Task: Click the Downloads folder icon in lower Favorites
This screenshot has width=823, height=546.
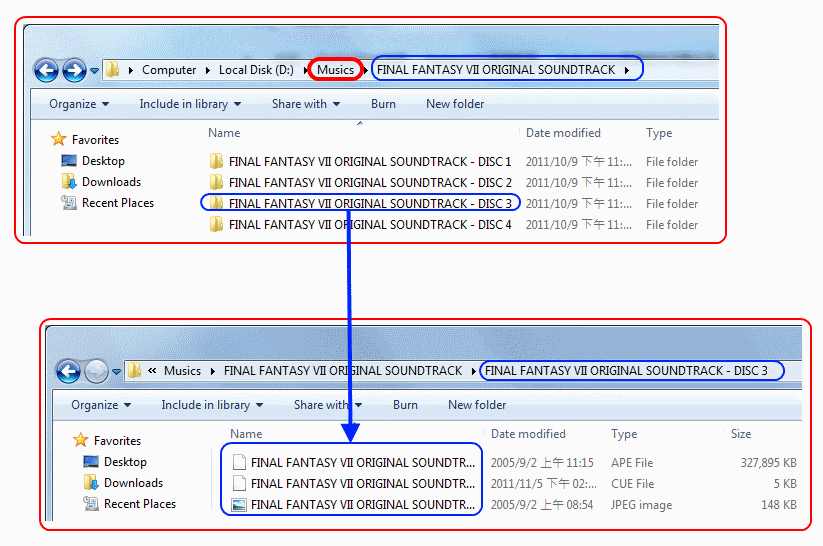Action: [x=91, y=482]
